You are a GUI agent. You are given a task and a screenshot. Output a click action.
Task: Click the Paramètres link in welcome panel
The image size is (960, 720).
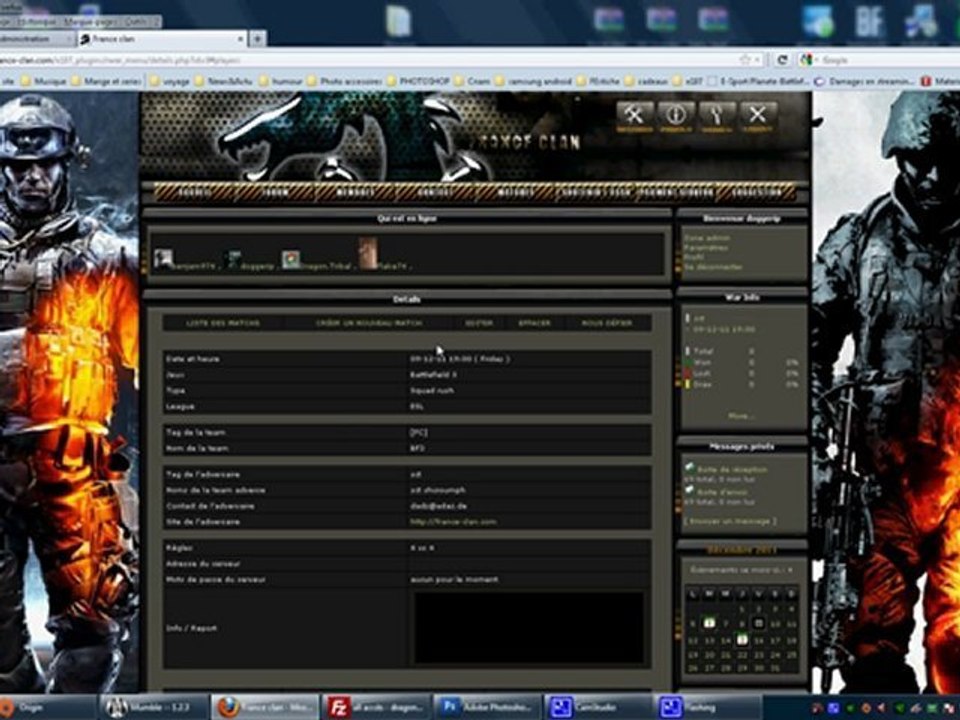pos(706,247)
